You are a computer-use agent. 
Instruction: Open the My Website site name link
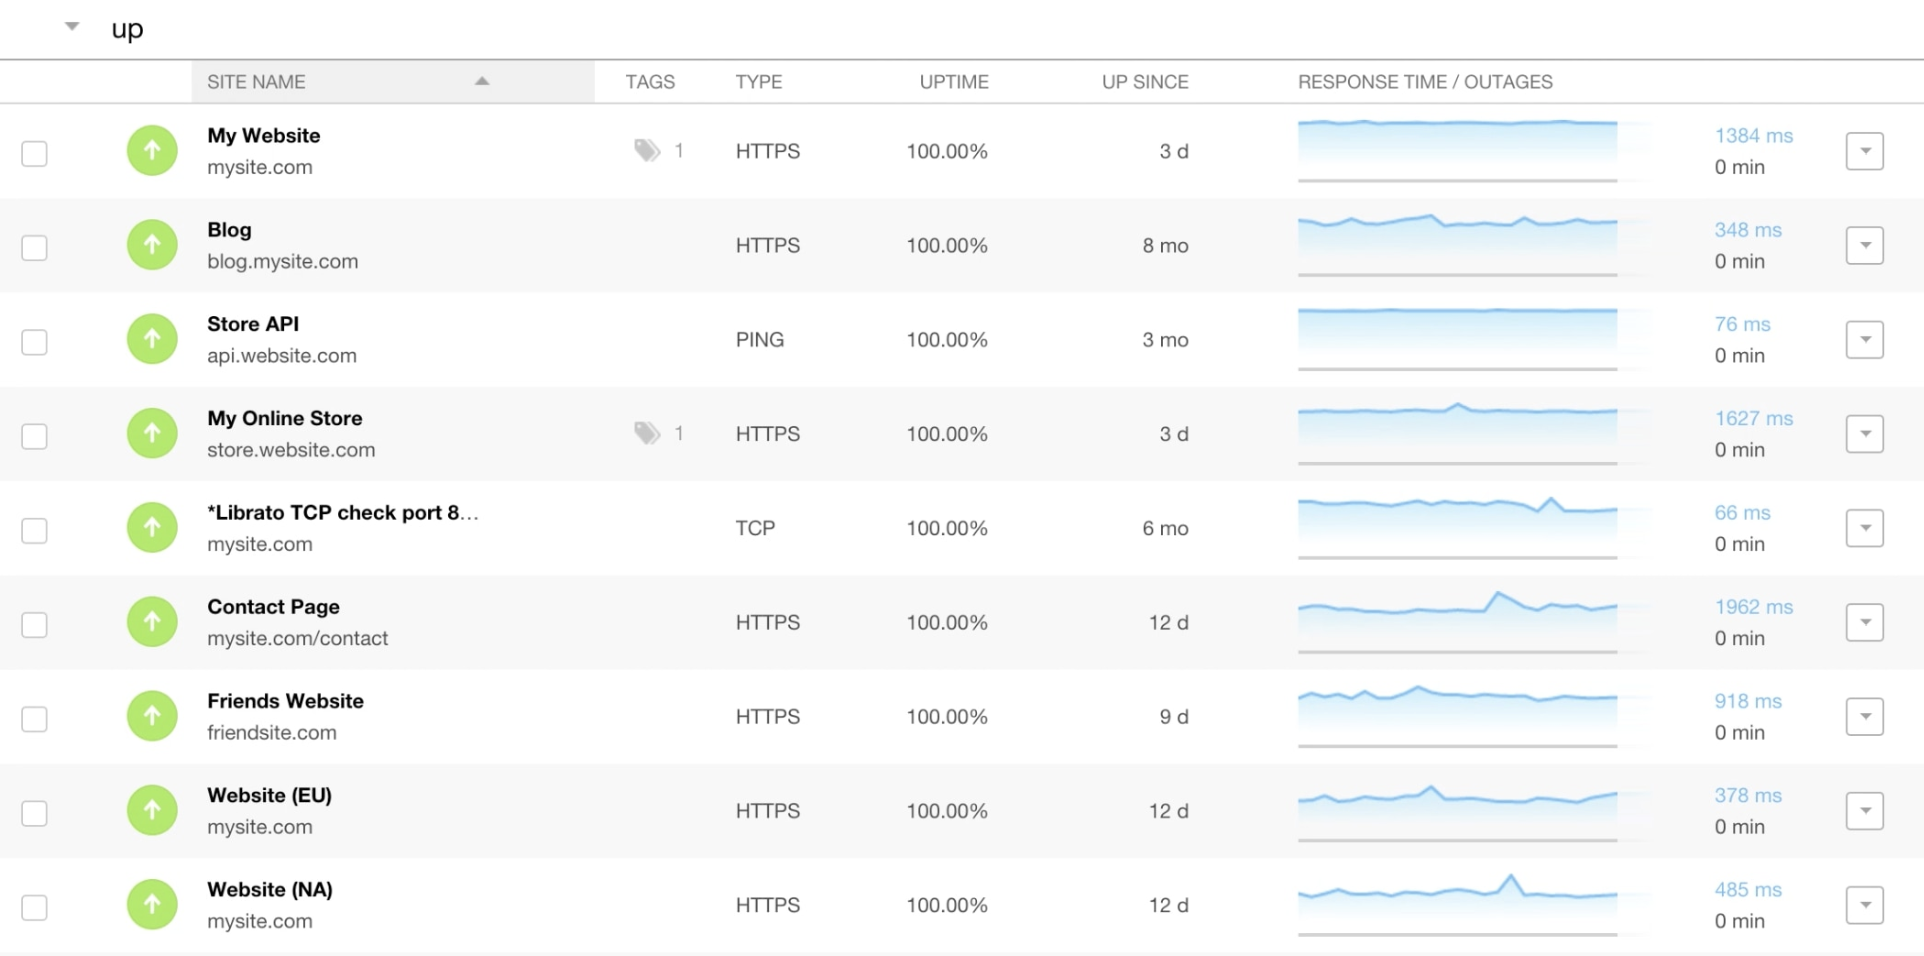click(264, 135)
